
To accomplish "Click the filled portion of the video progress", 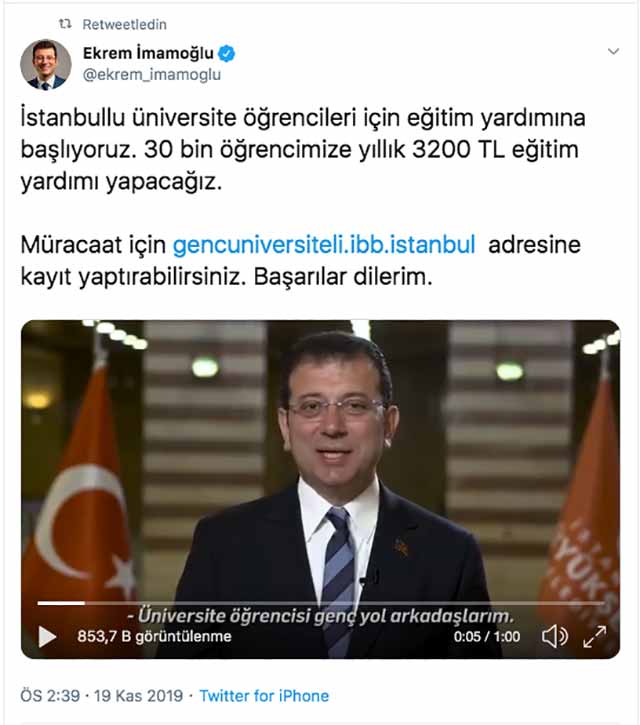I will tap(61, 603).
